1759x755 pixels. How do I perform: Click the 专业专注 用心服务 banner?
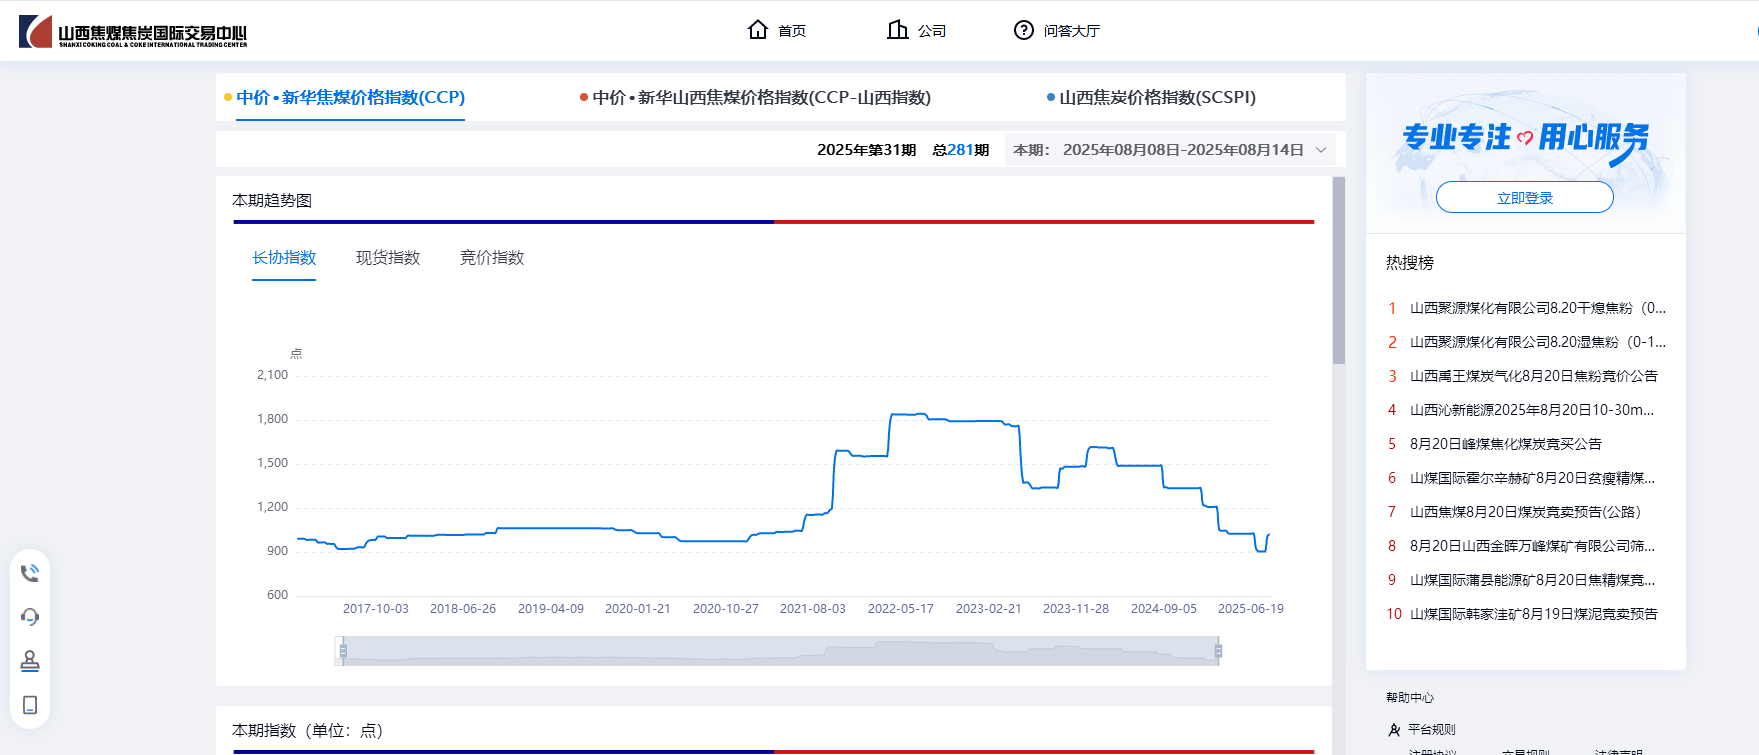tap(1525, 138)
